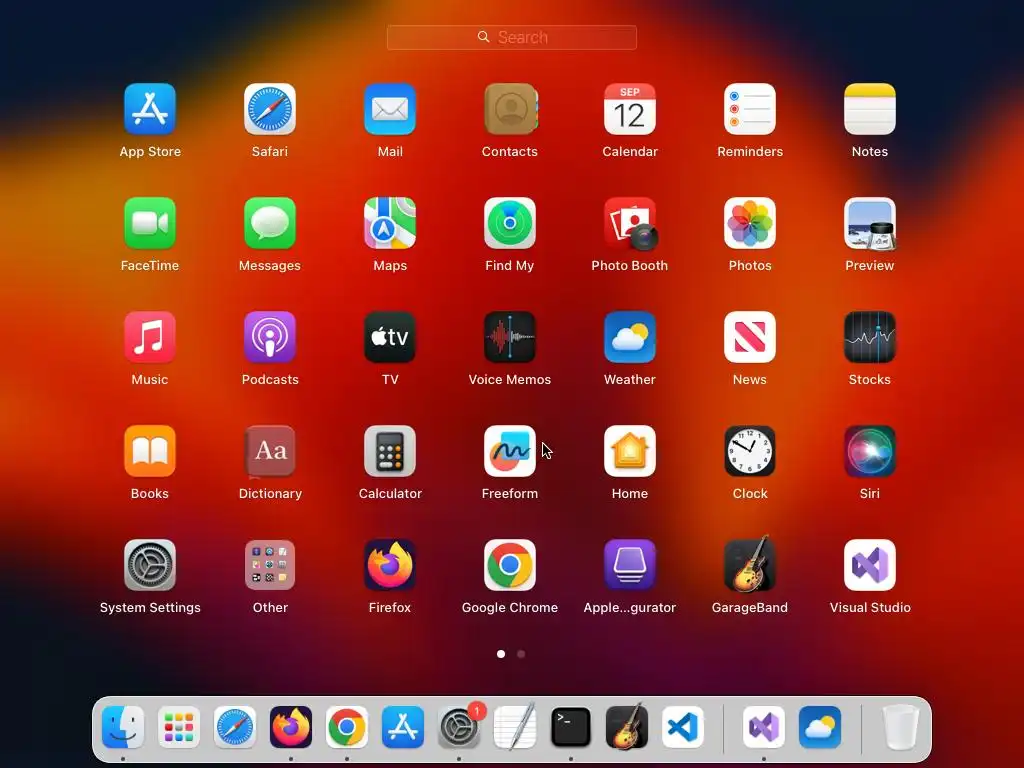Viewport: 1024px width, 768px height.
Task: Open Weather from the Dock
Action: (820, 727)
